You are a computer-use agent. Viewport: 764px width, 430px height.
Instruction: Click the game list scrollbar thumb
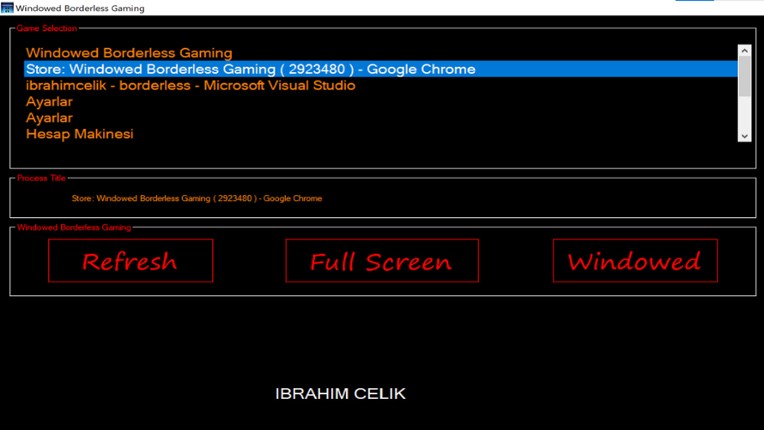pyautogui.click(x=745, y=76)
